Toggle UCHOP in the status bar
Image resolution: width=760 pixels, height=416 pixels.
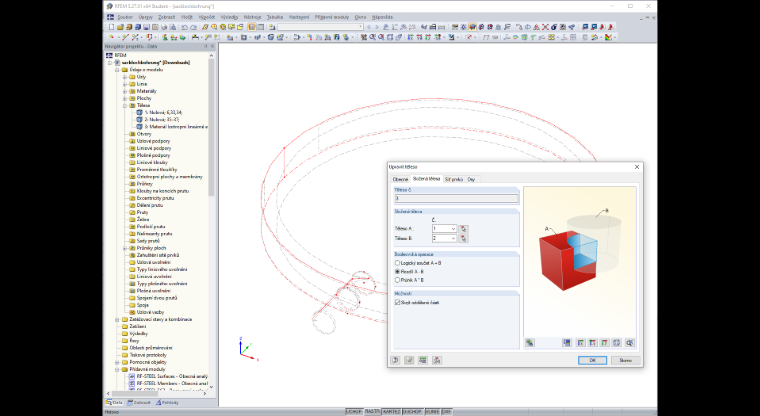[x=353, y=412]
